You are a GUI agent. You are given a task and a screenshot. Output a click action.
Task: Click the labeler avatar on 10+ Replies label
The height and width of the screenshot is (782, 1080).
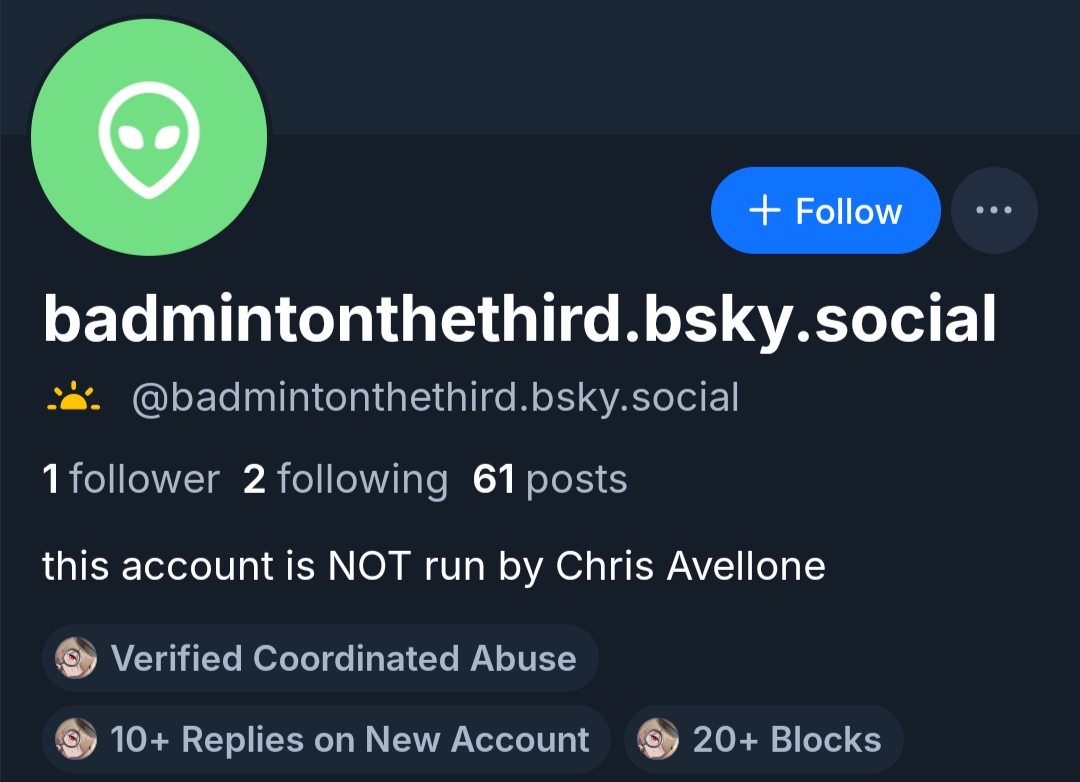point(77,740)
